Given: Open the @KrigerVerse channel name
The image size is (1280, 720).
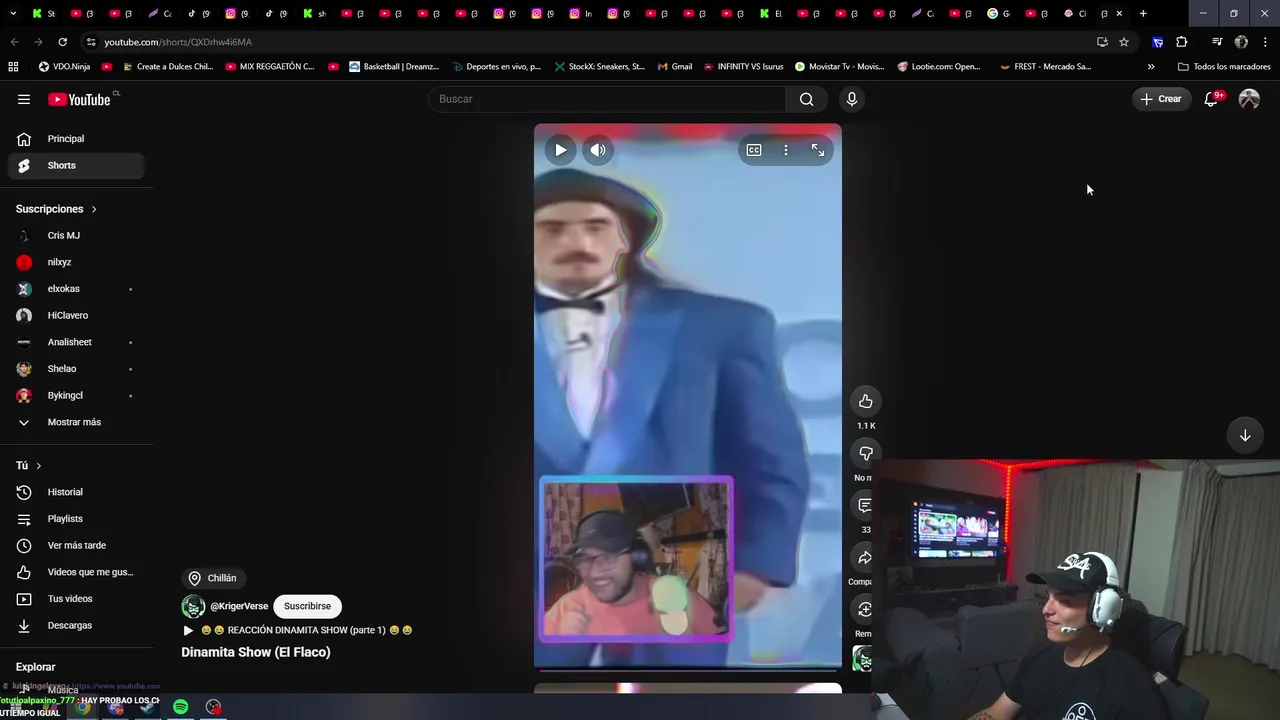Looking at the screenshot, I should [x=239, y=606].
